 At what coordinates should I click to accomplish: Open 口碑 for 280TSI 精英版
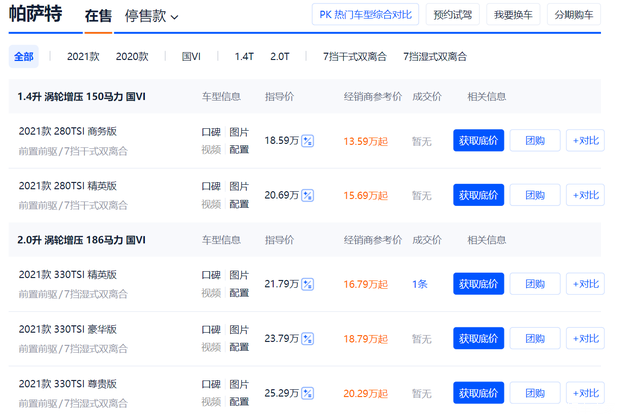pyautogui.click(x=211, y=187)
